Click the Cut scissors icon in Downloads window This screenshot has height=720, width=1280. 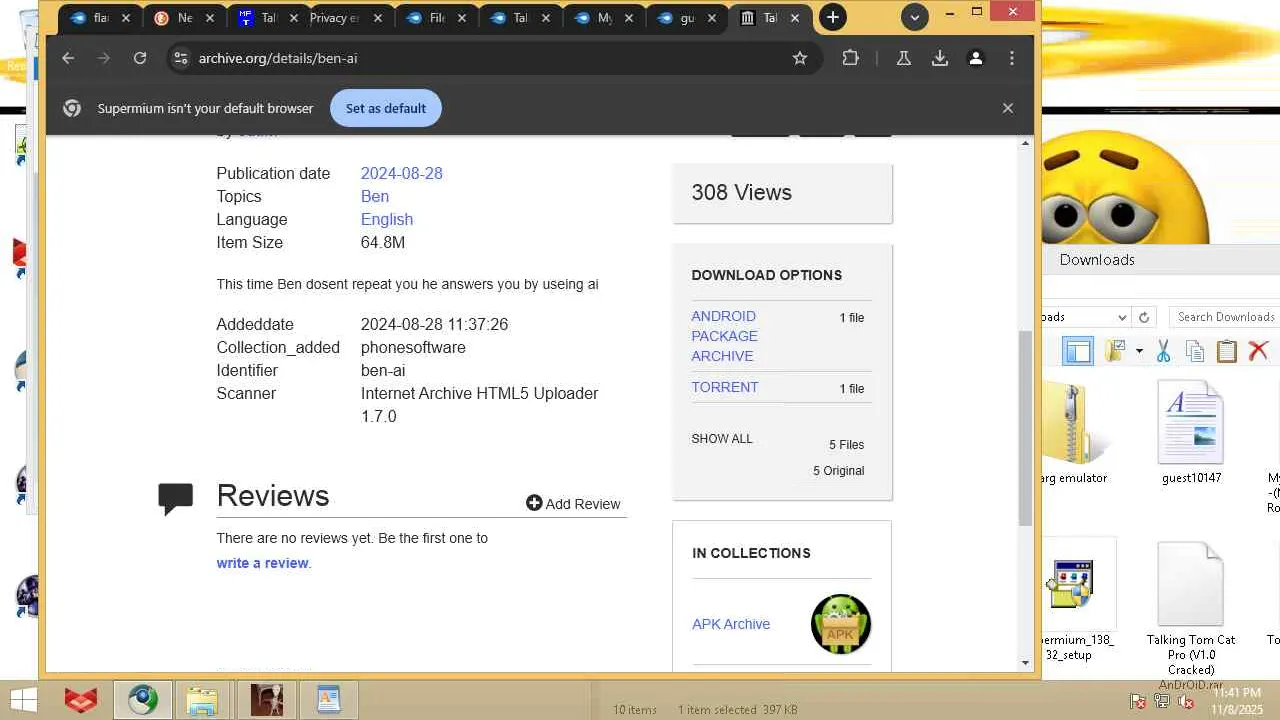[x=1163, y=351]
